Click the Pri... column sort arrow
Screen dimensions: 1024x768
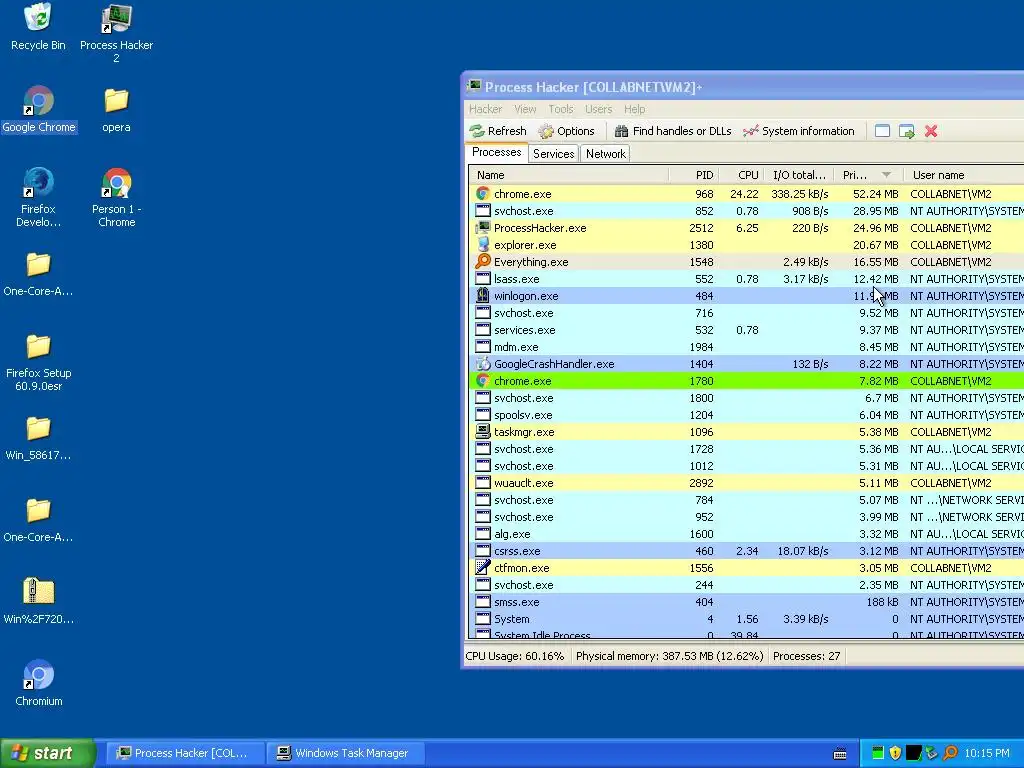(886, 175)
